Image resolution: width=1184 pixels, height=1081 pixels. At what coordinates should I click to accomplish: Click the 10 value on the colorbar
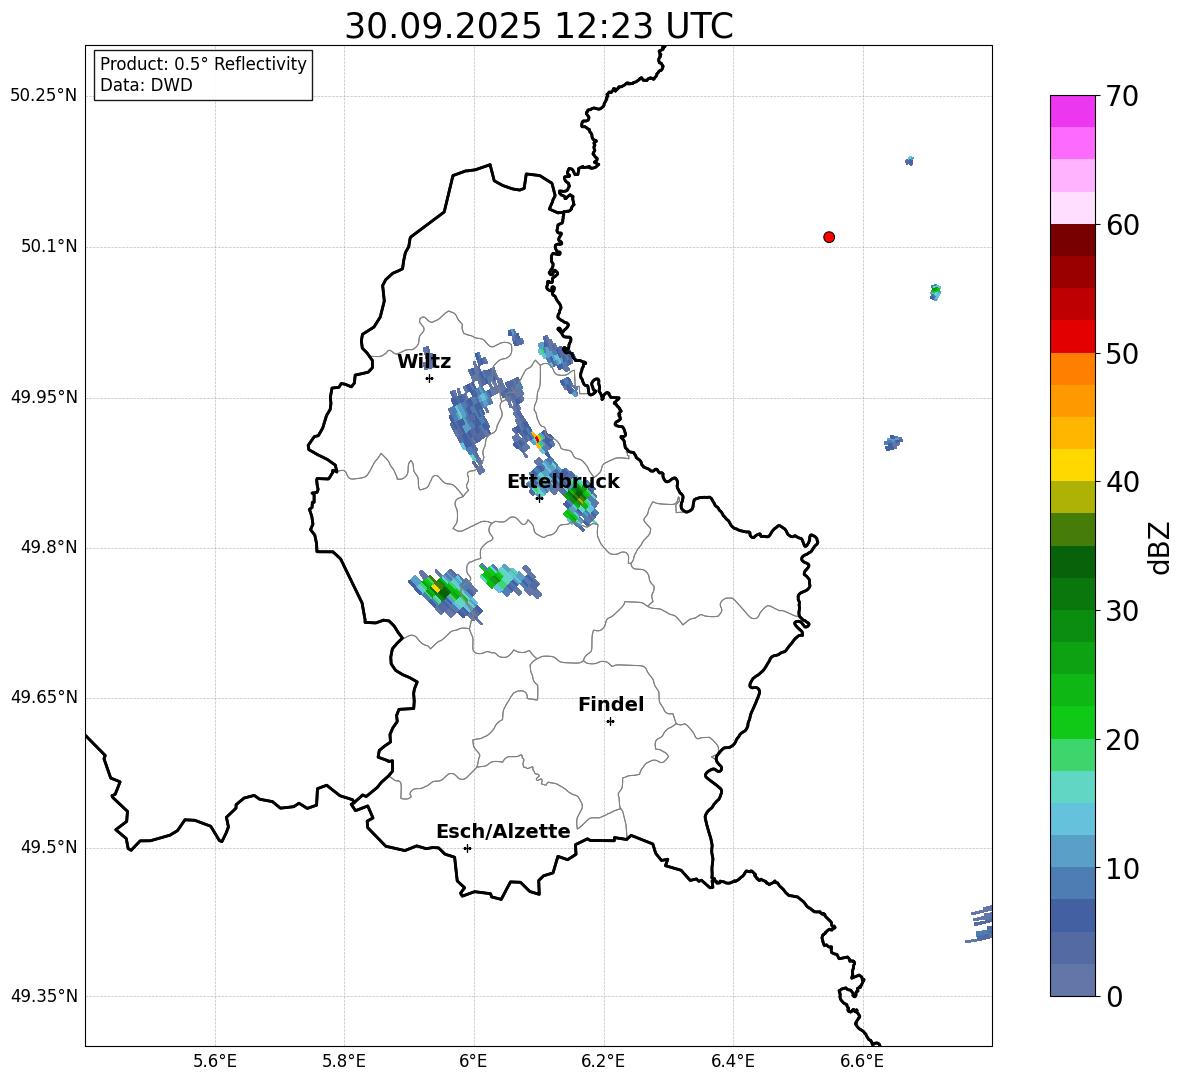pos(1123,870)
